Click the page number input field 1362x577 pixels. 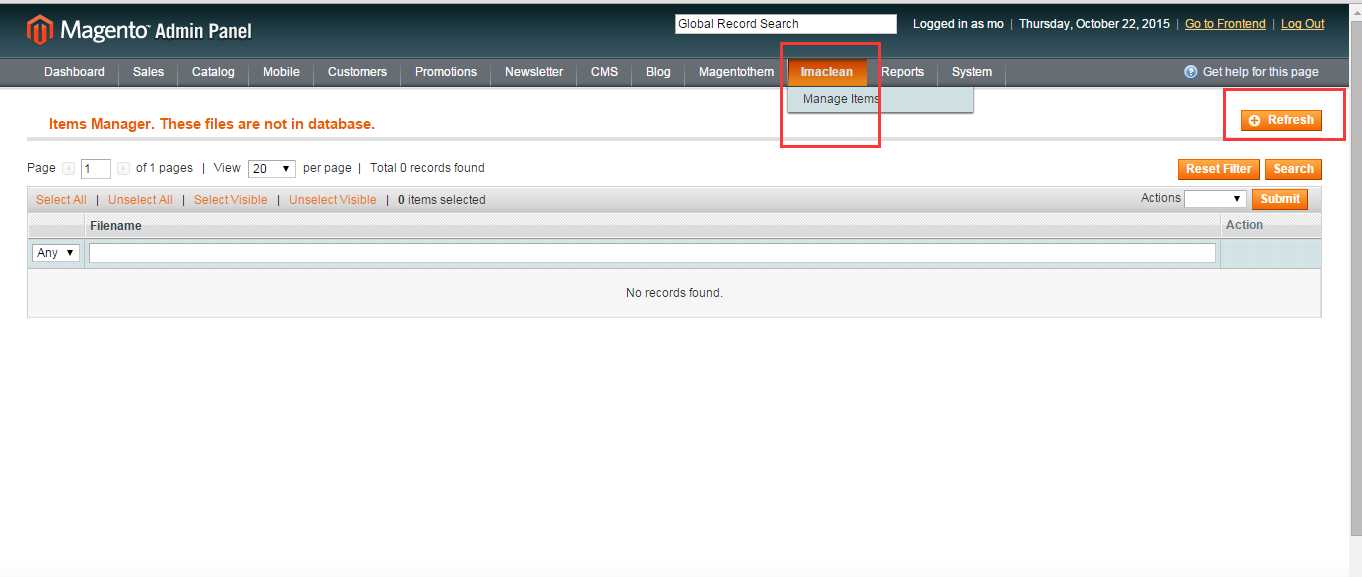point(96,169)
